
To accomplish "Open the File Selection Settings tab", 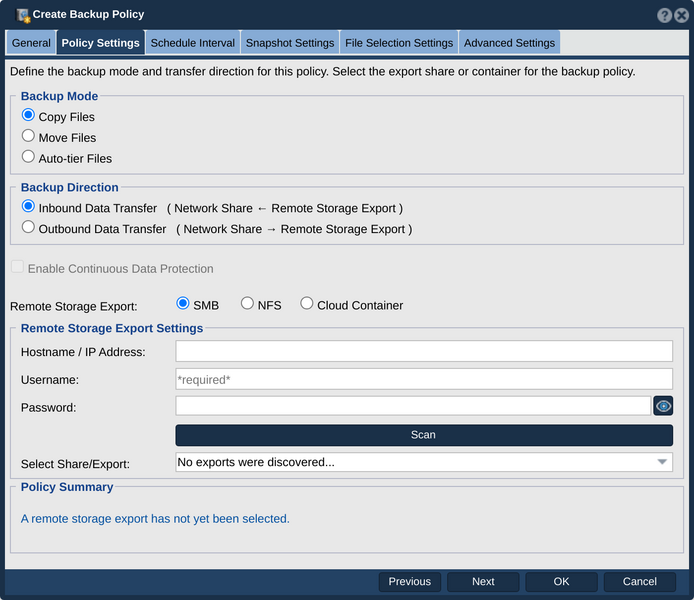I will pyautogui.click(x=399, y=43).
